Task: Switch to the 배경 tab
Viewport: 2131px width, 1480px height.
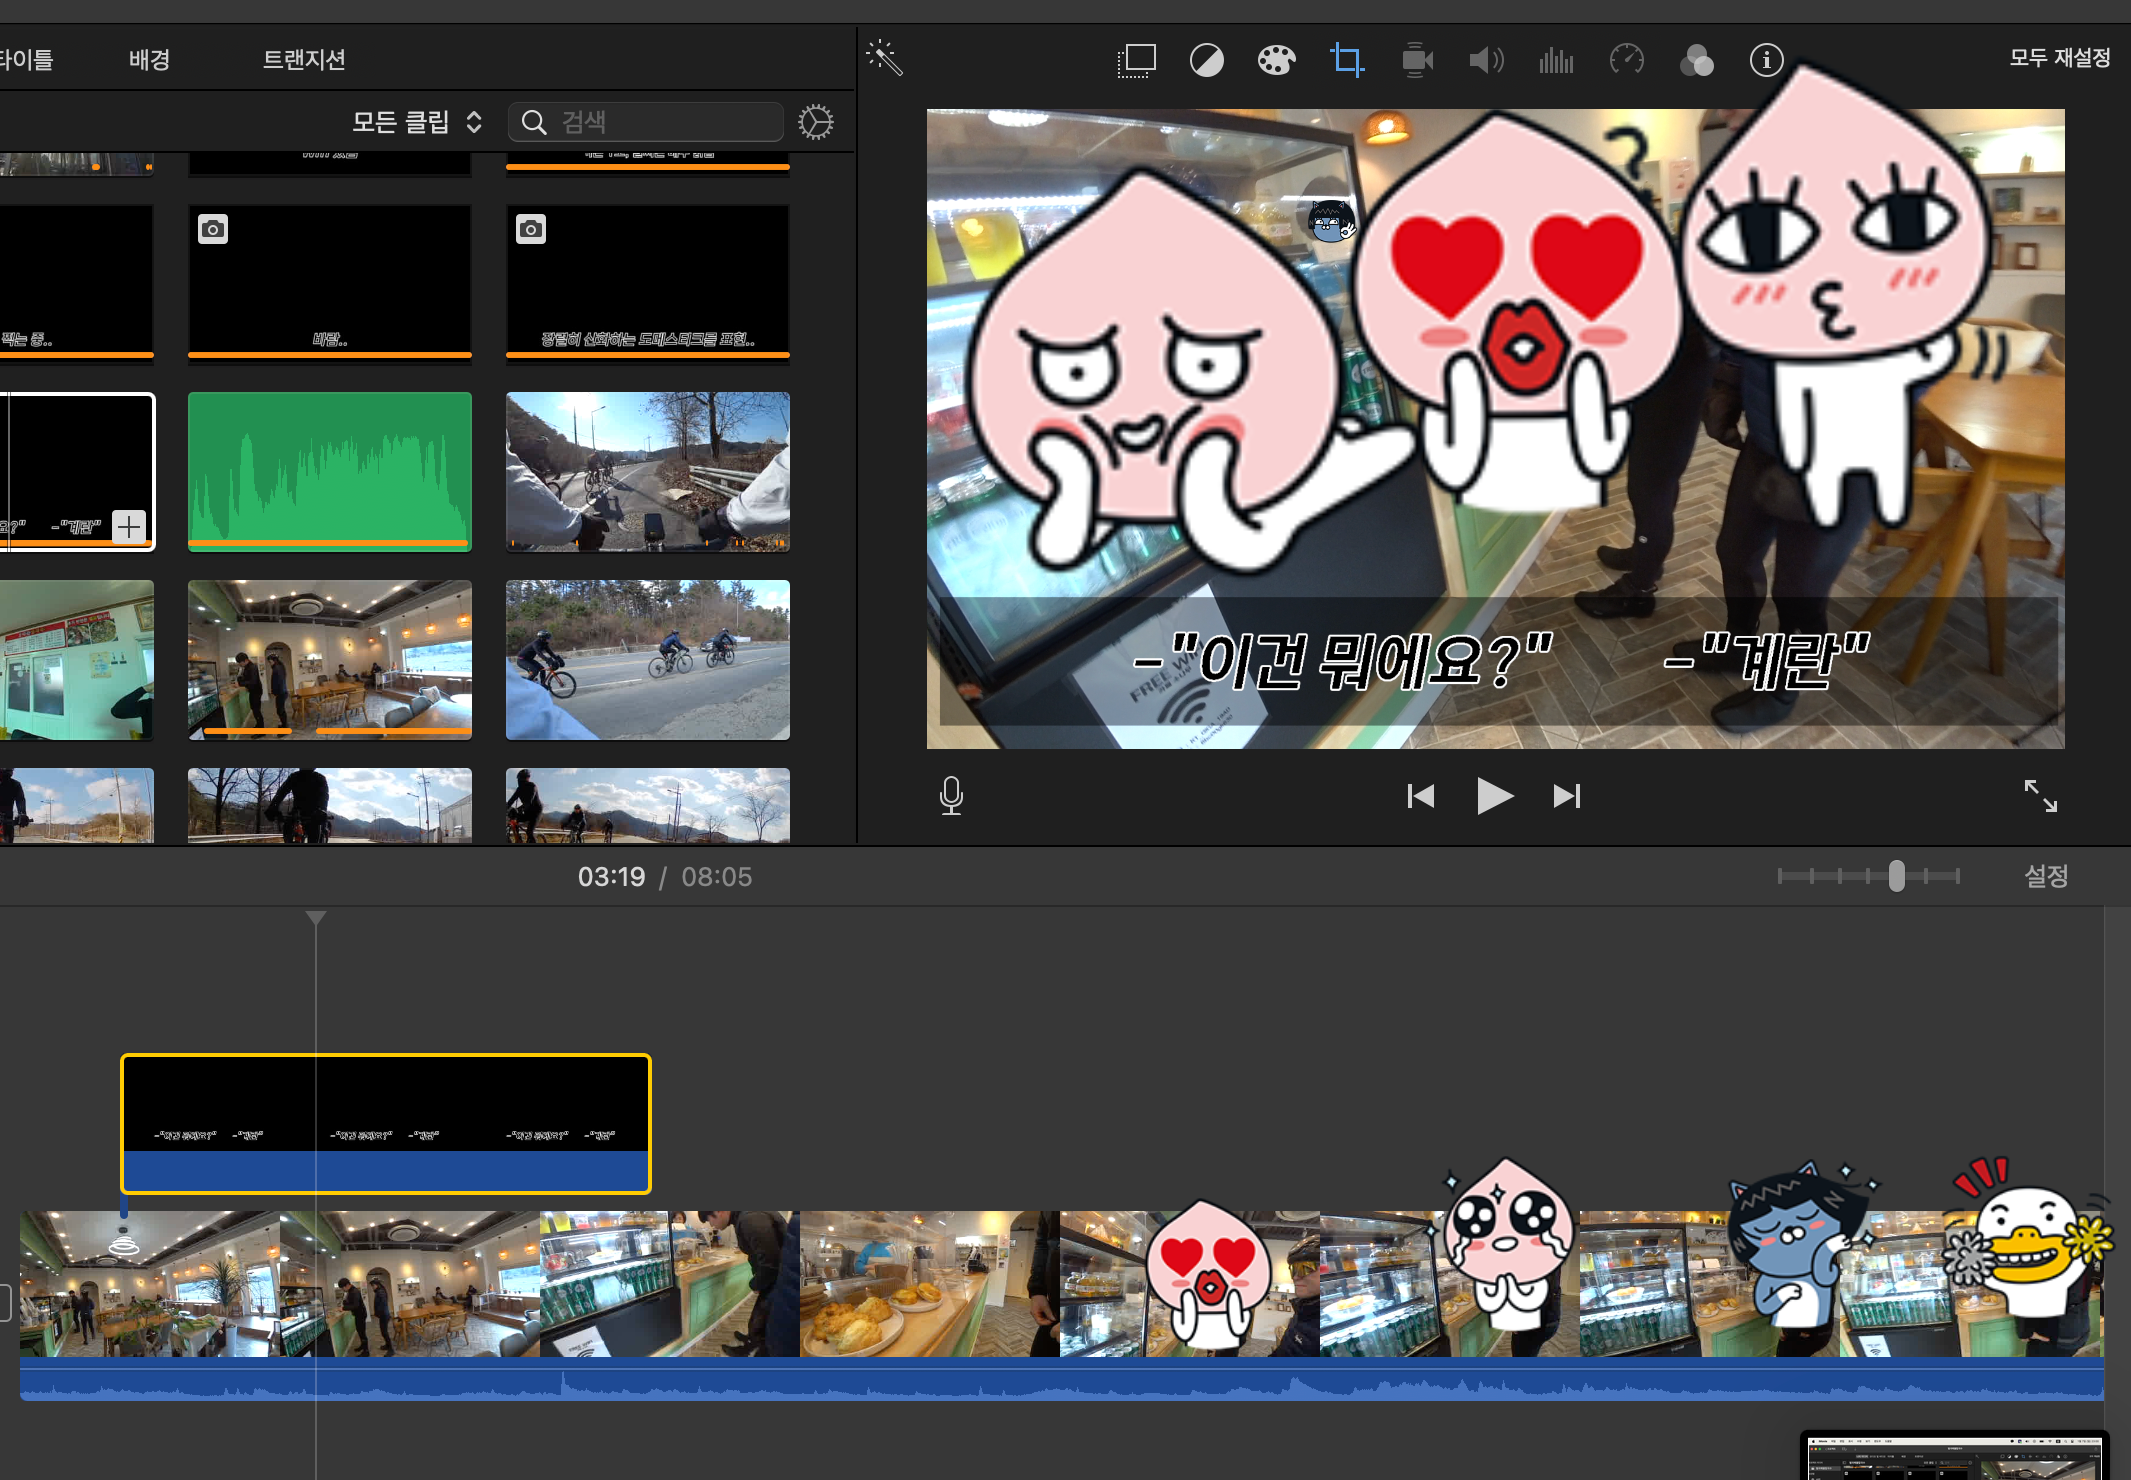Action: [x=149, y=60]
